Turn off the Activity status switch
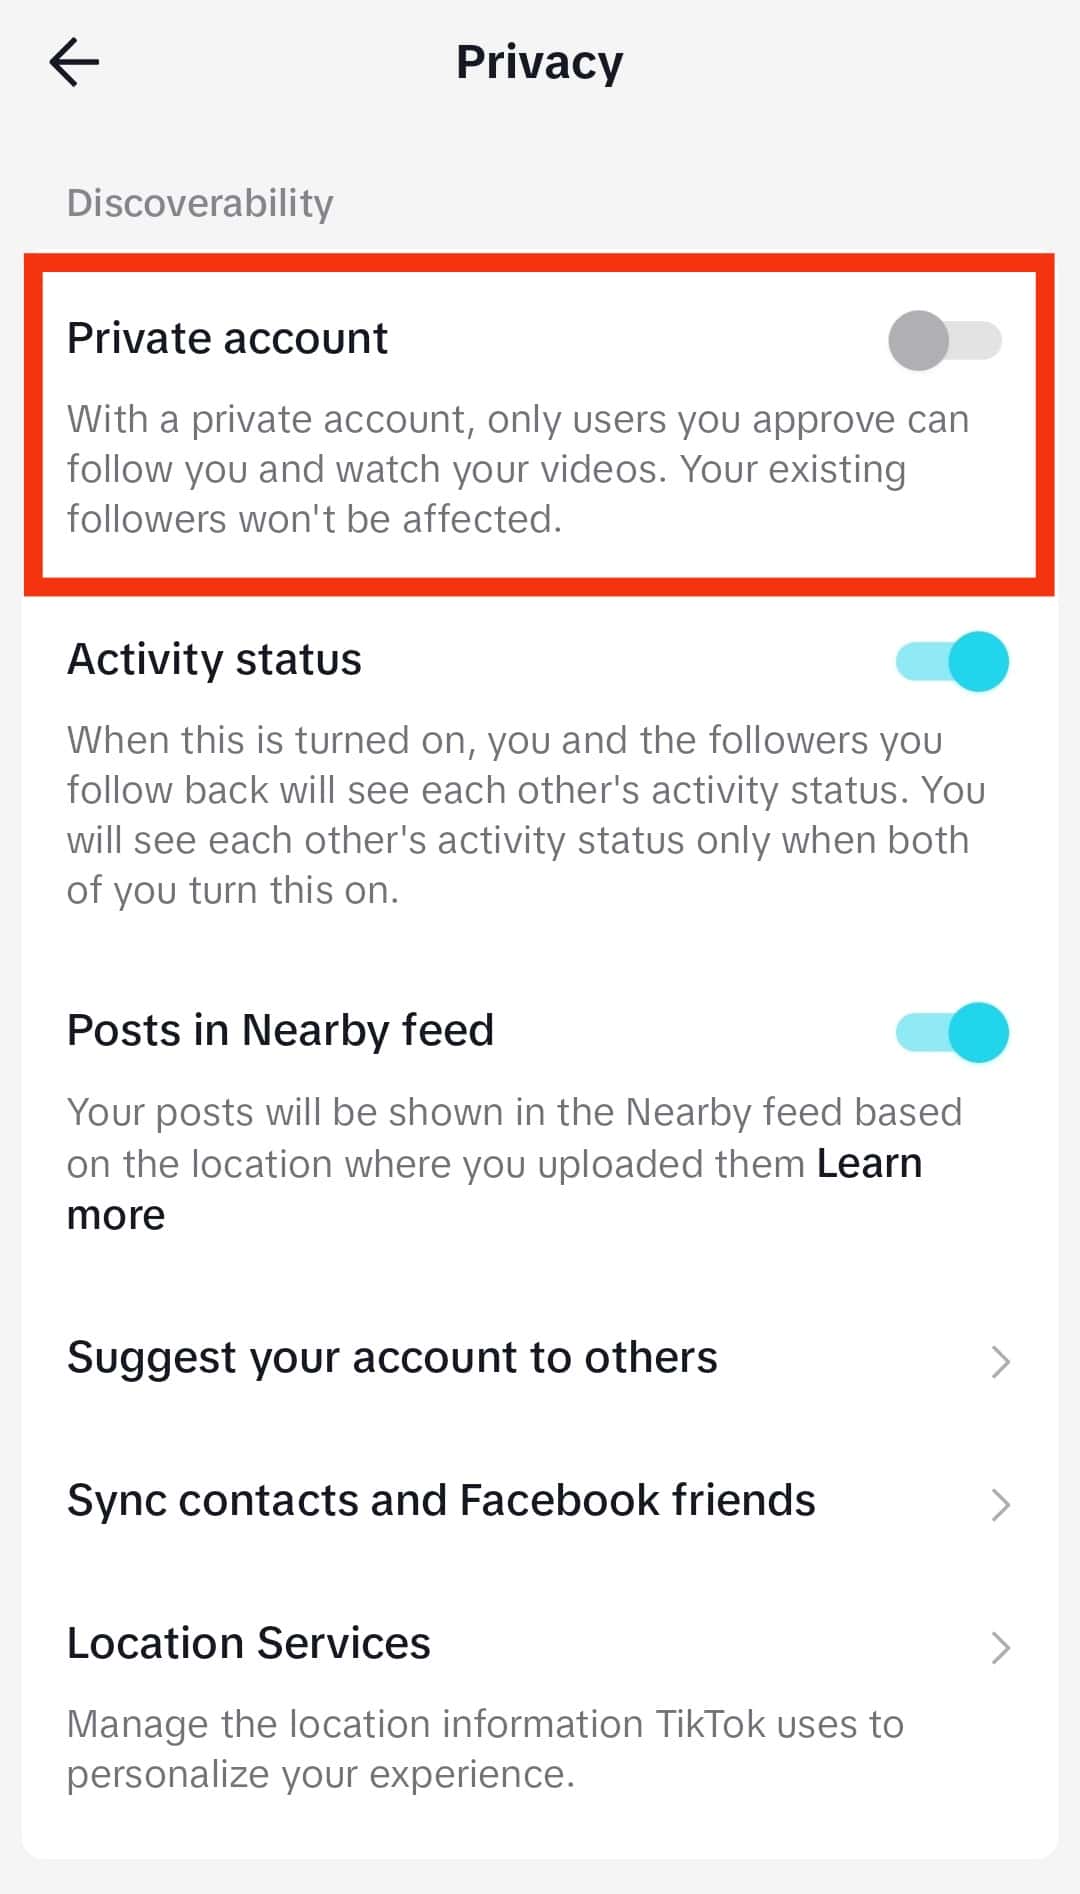Image resolution: width=1080 pixels, height=1894 pixels. [x=952, y=662]
